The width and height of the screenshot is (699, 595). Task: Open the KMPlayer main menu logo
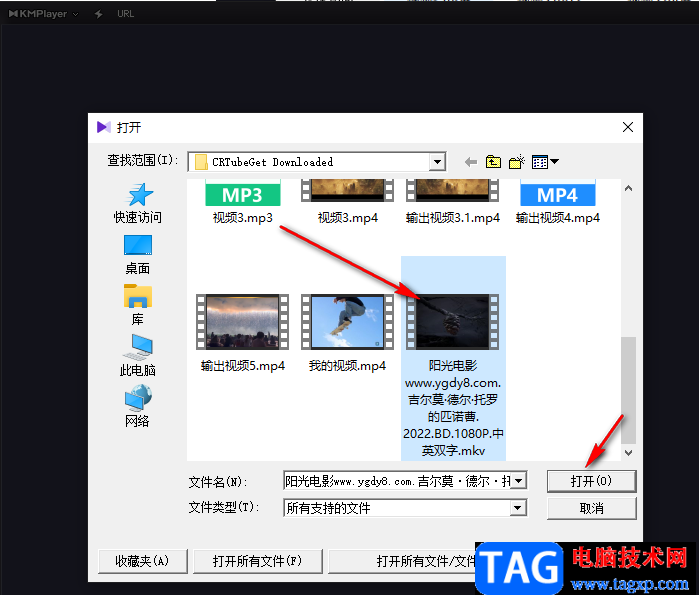43,14
